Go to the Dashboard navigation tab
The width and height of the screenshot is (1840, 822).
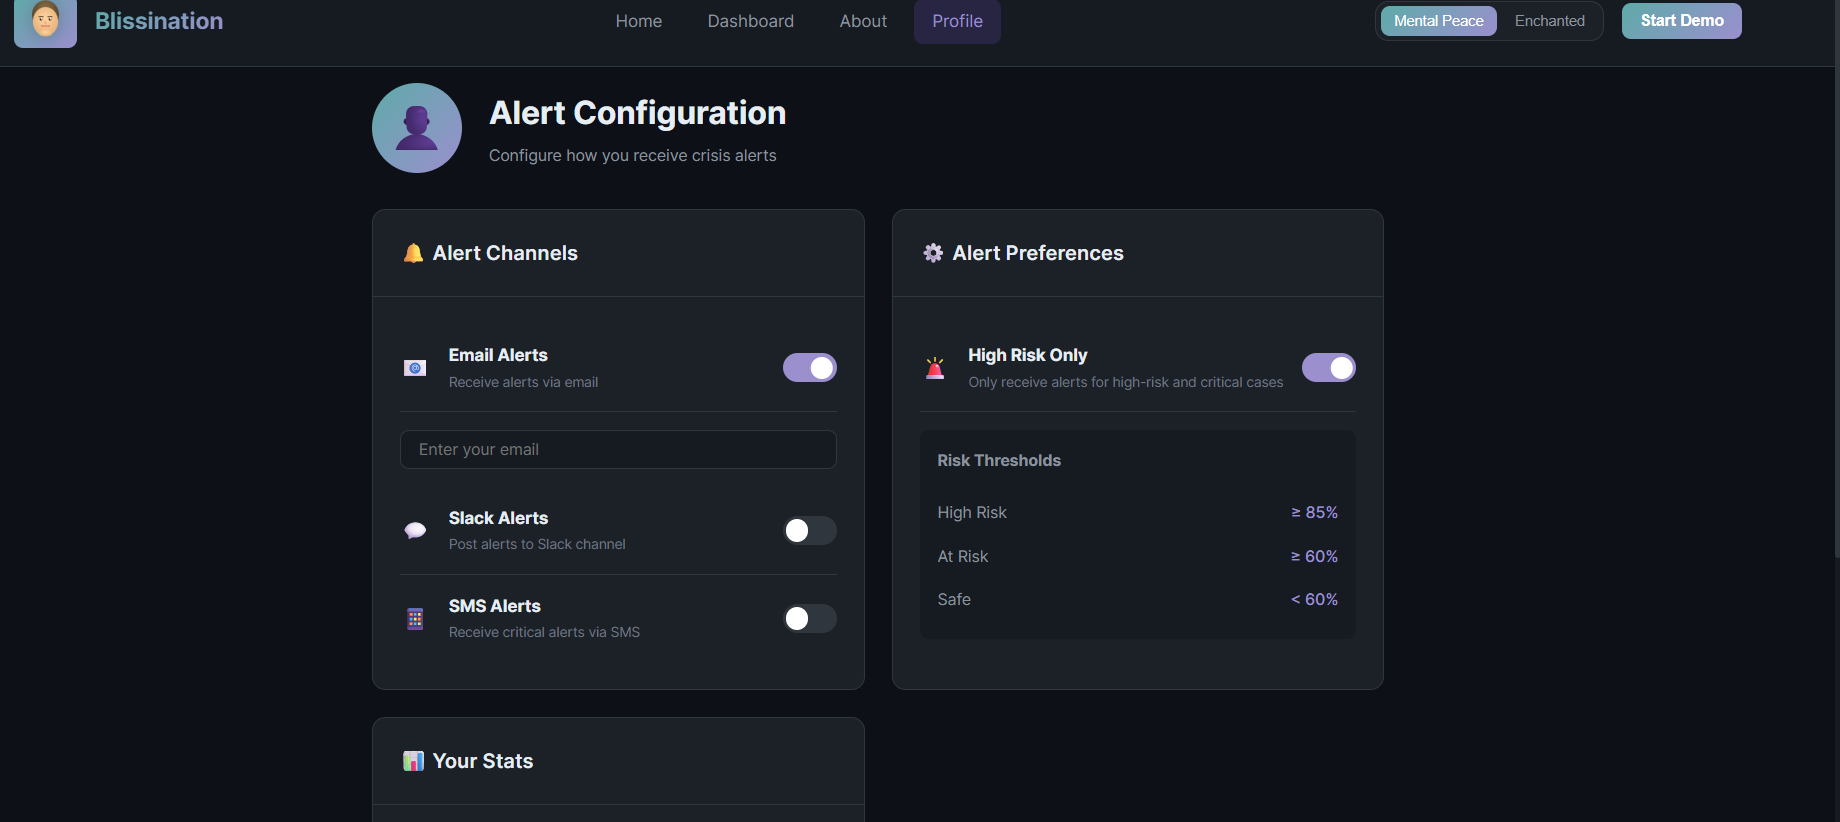pyautogui.click(x=751, y=21)
